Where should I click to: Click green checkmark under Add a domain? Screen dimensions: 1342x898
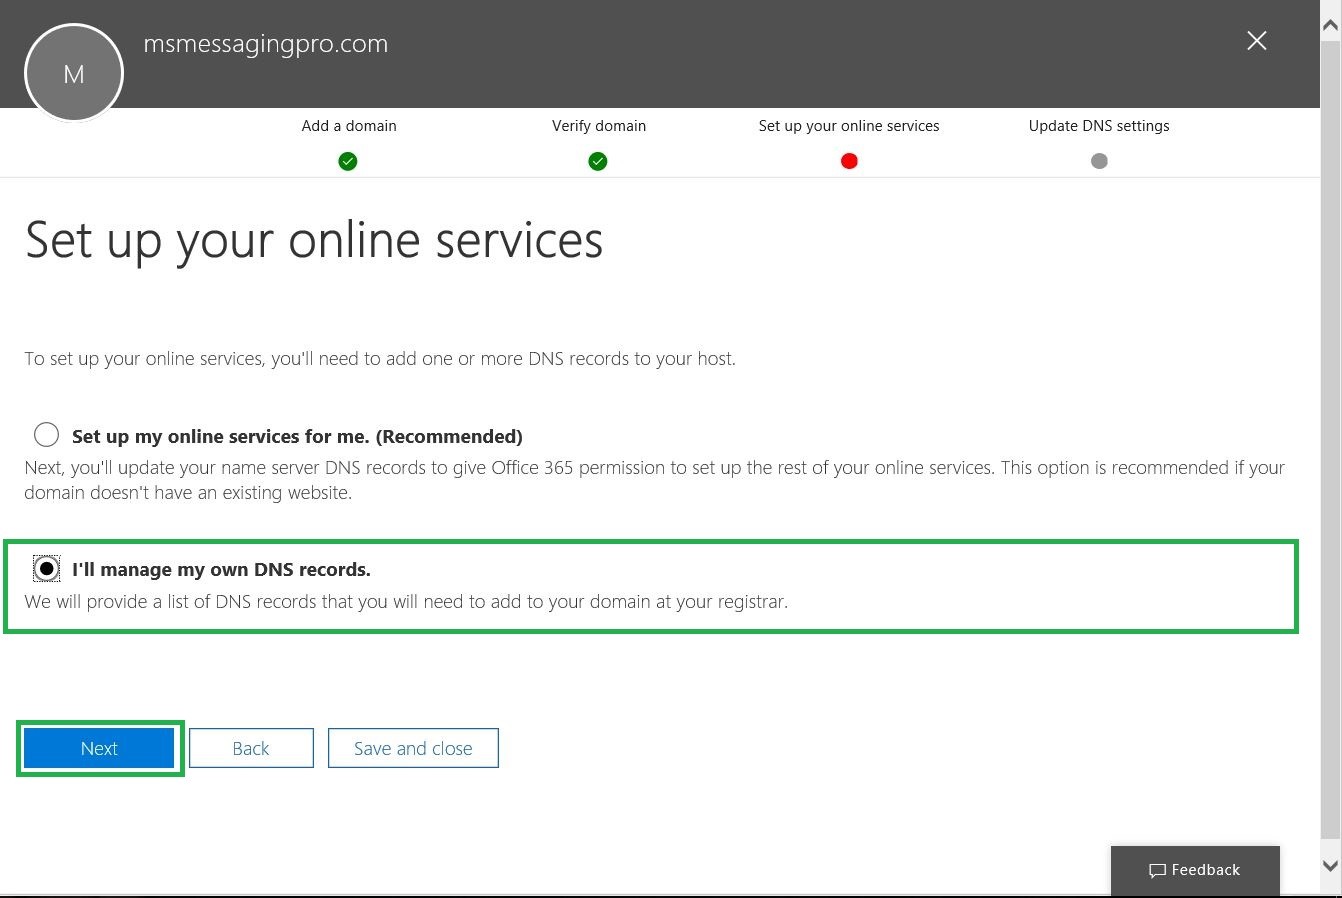point(348,161)
